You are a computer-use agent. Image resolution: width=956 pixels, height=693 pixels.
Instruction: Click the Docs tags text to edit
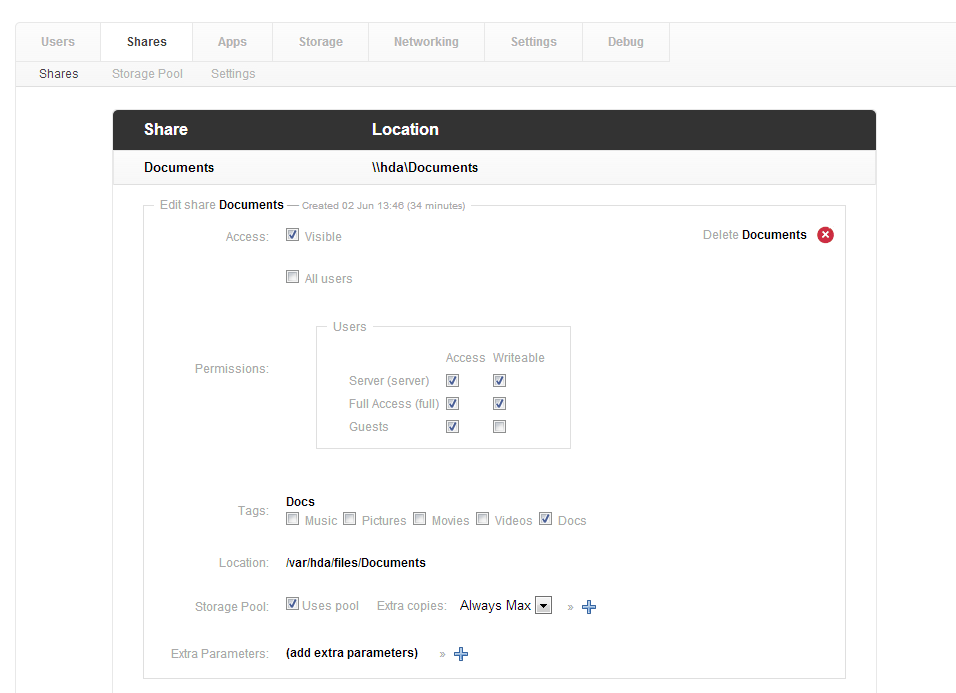coord(300,502)
